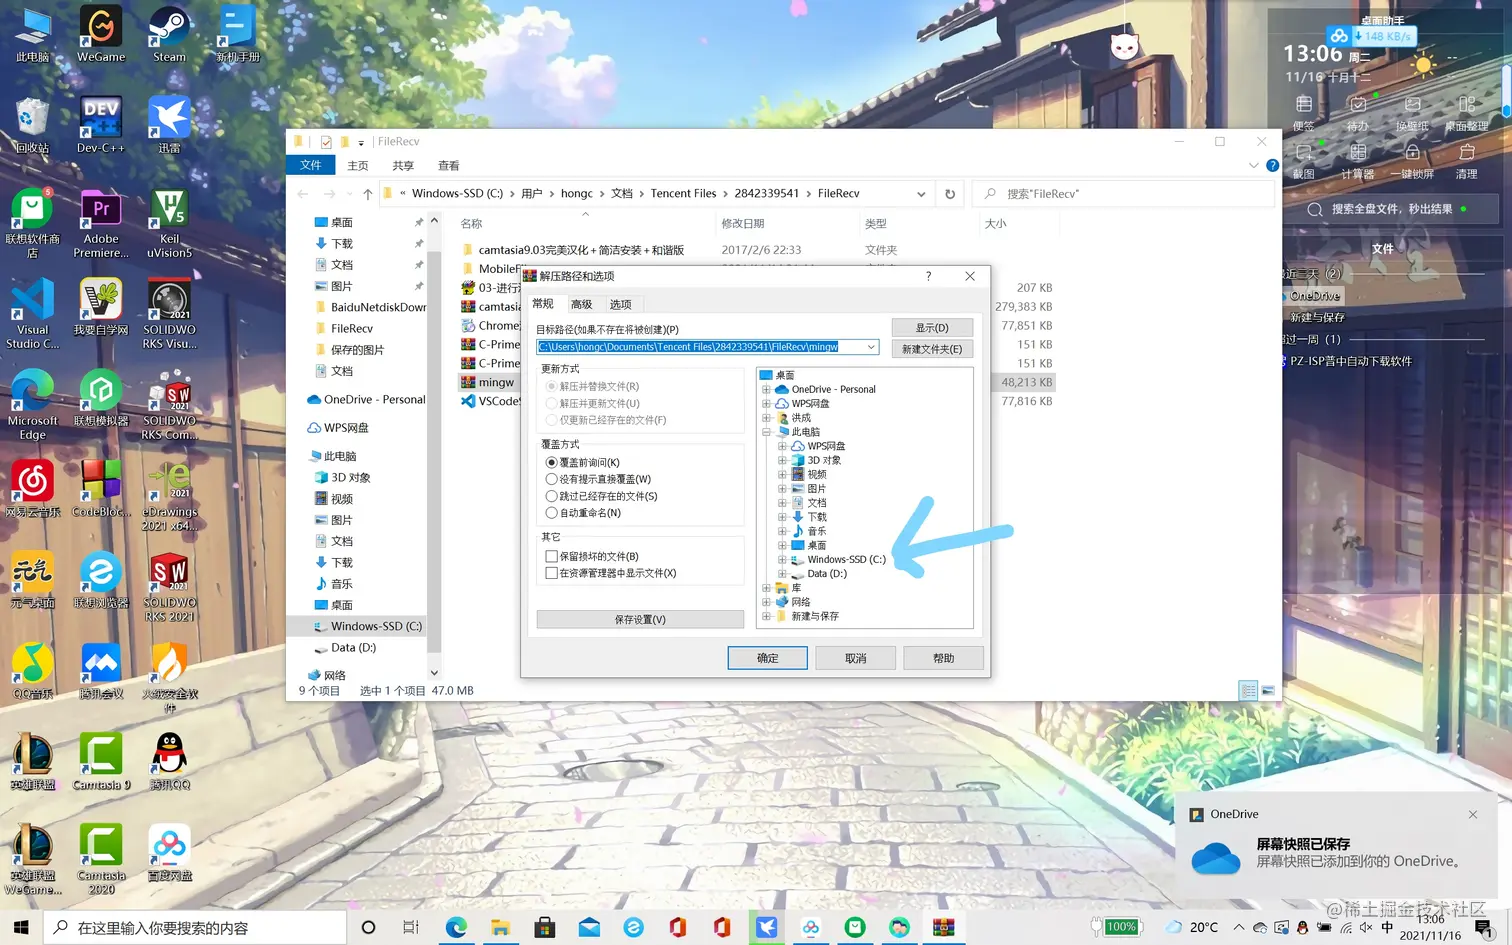This screenshot has width=1512, height=945.
Task: Open WinRAR from the taskbar
Action: tap(944, 927)
